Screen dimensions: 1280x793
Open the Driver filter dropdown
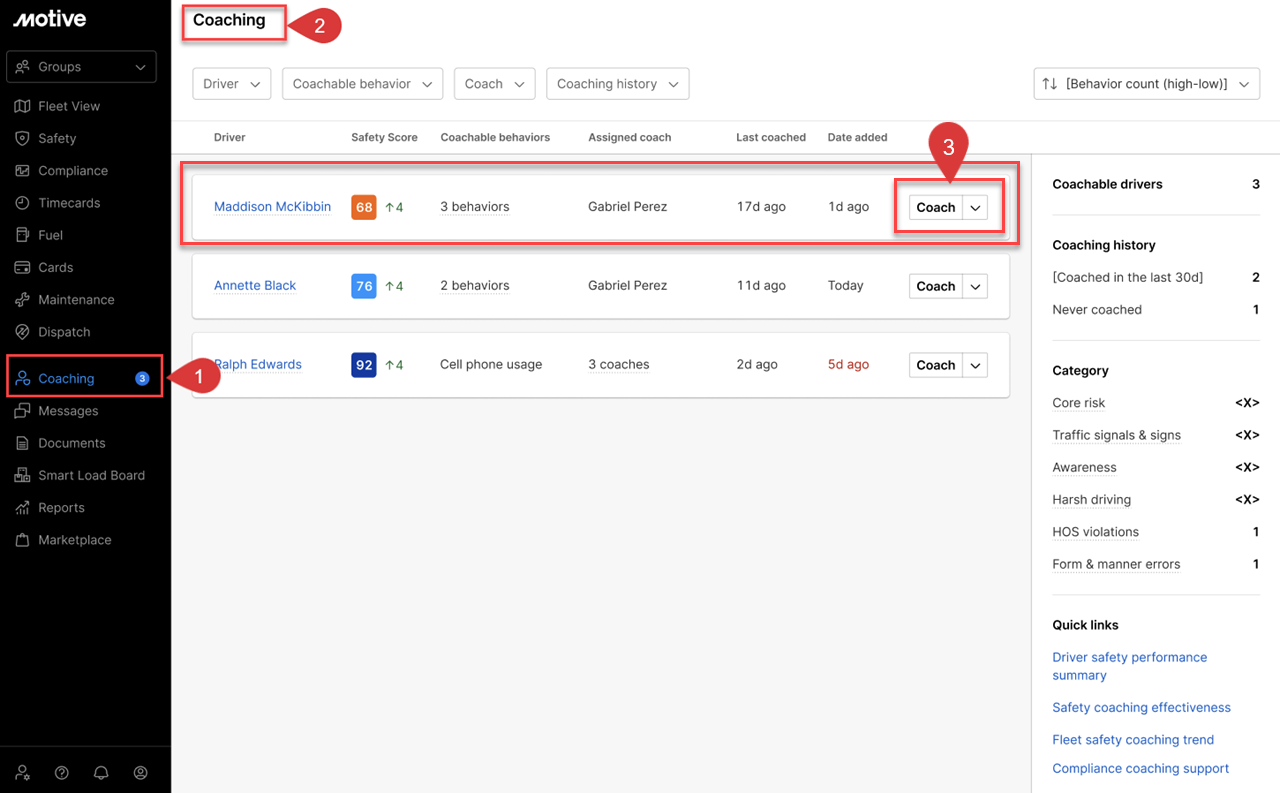[231, 84]
